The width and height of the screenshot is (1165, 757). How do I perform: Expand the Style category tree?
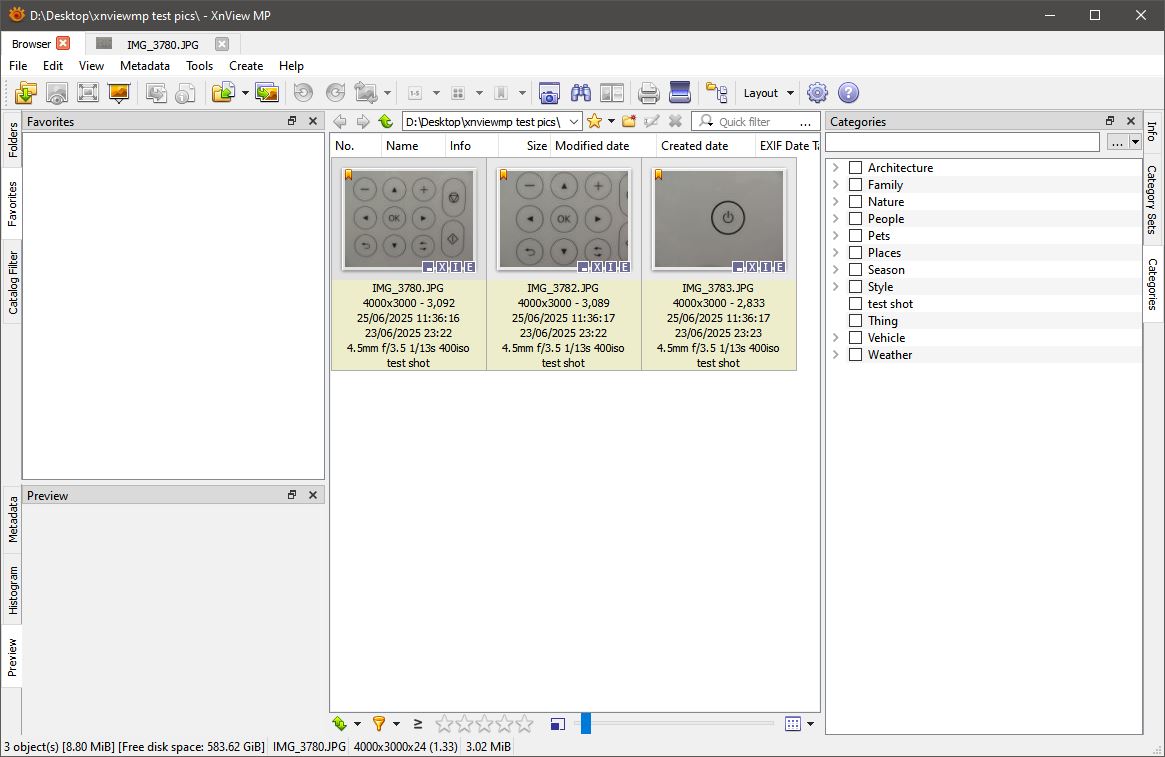[x=836, y=287]
